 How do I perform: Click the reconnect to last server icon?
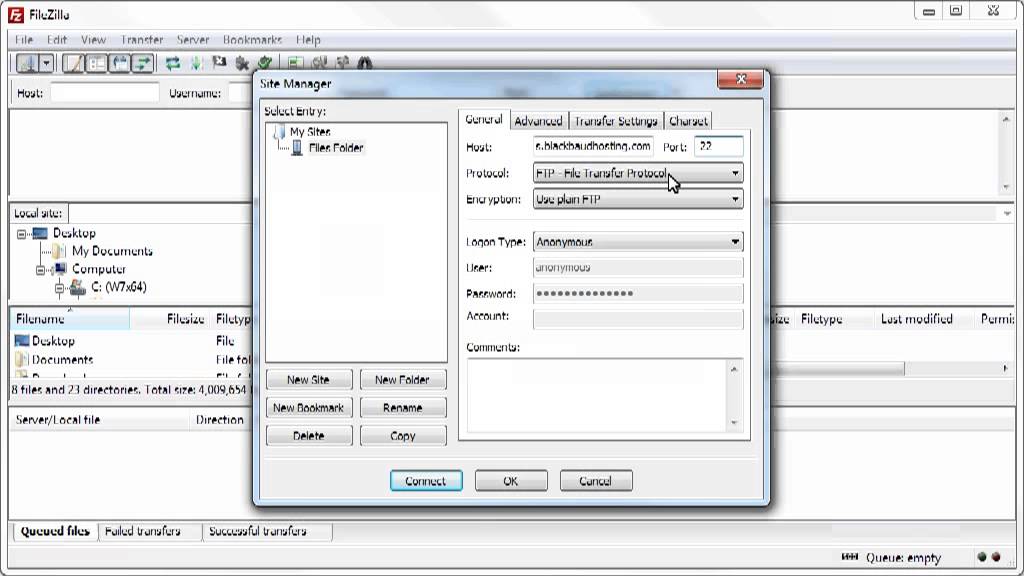pos(264,63)
